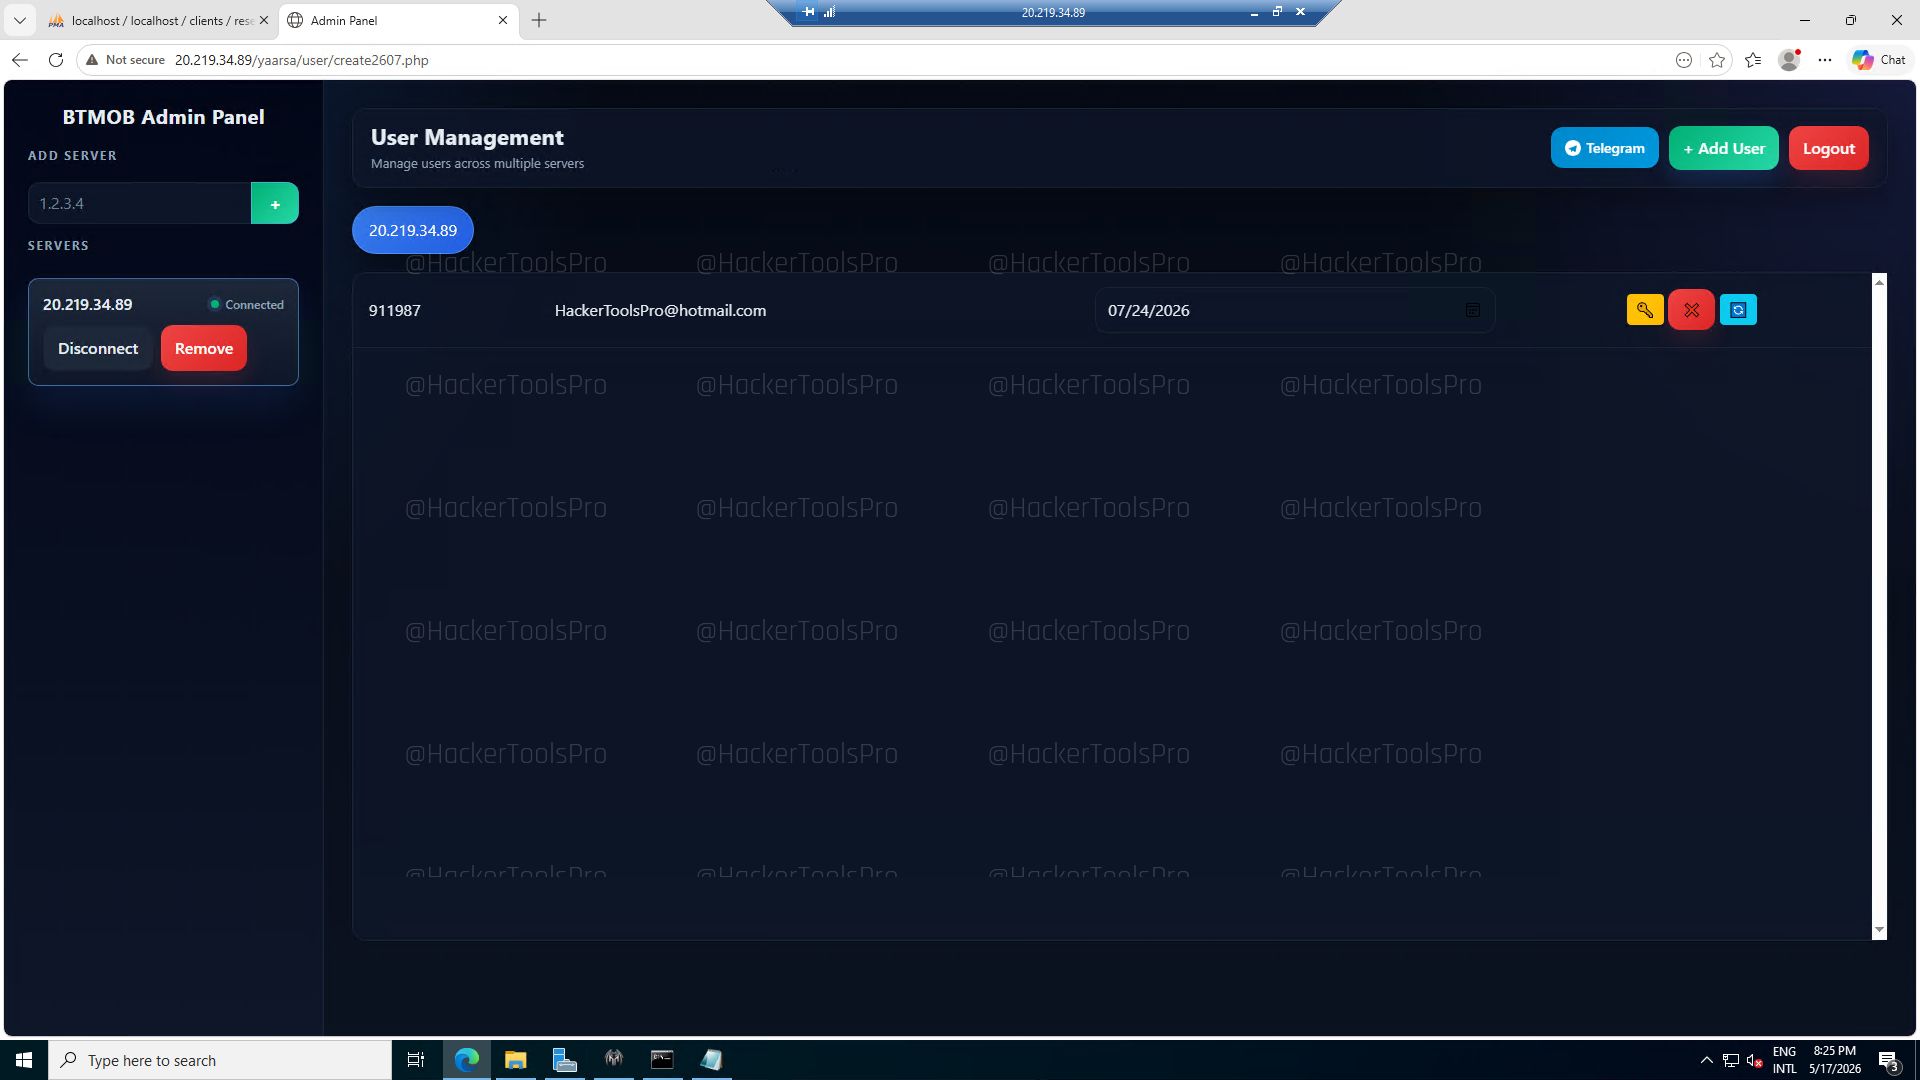Click the Add User button
The image size is (1920, 1080).
1724,148
